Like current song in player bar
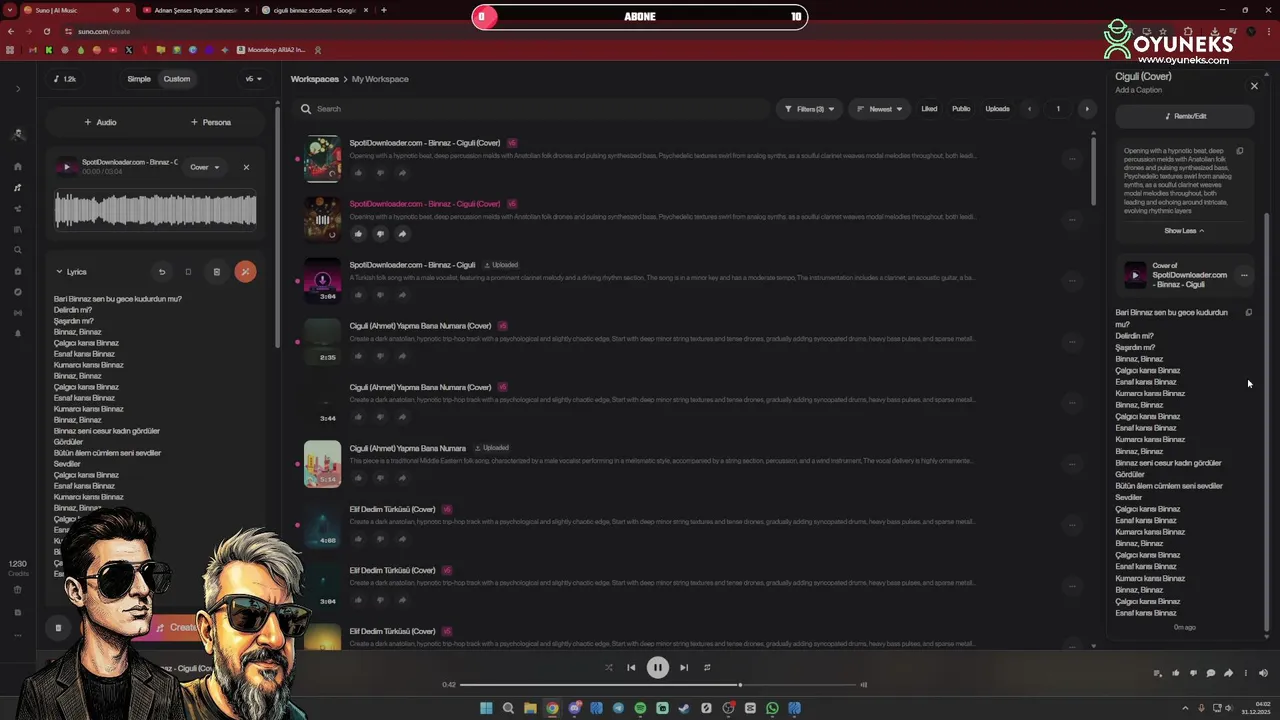 [x=1175, y=673]
